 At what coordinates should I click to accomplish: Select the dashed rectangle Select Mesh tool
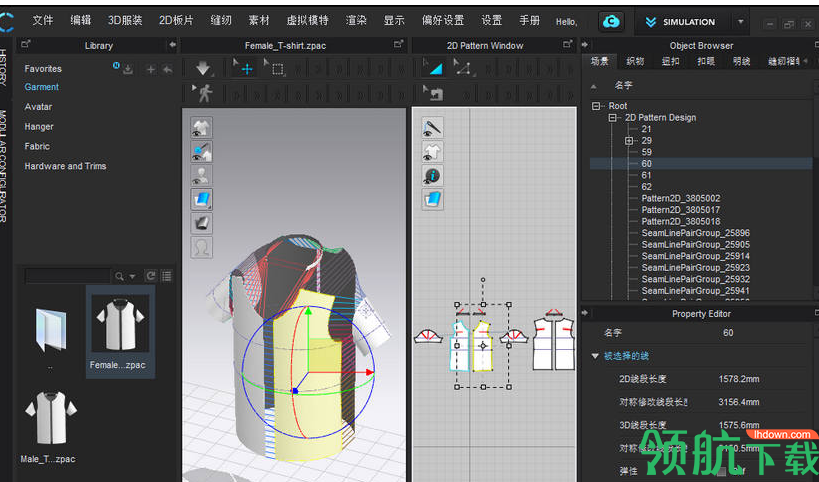[x=275, y=68]
